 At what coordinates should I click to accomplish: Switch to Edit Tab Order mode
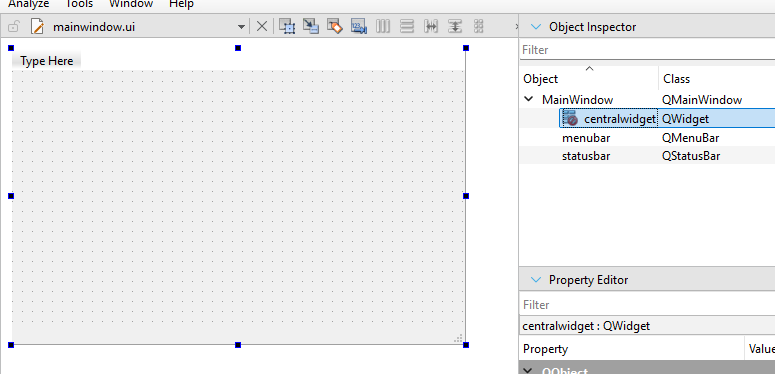point(359,26)
